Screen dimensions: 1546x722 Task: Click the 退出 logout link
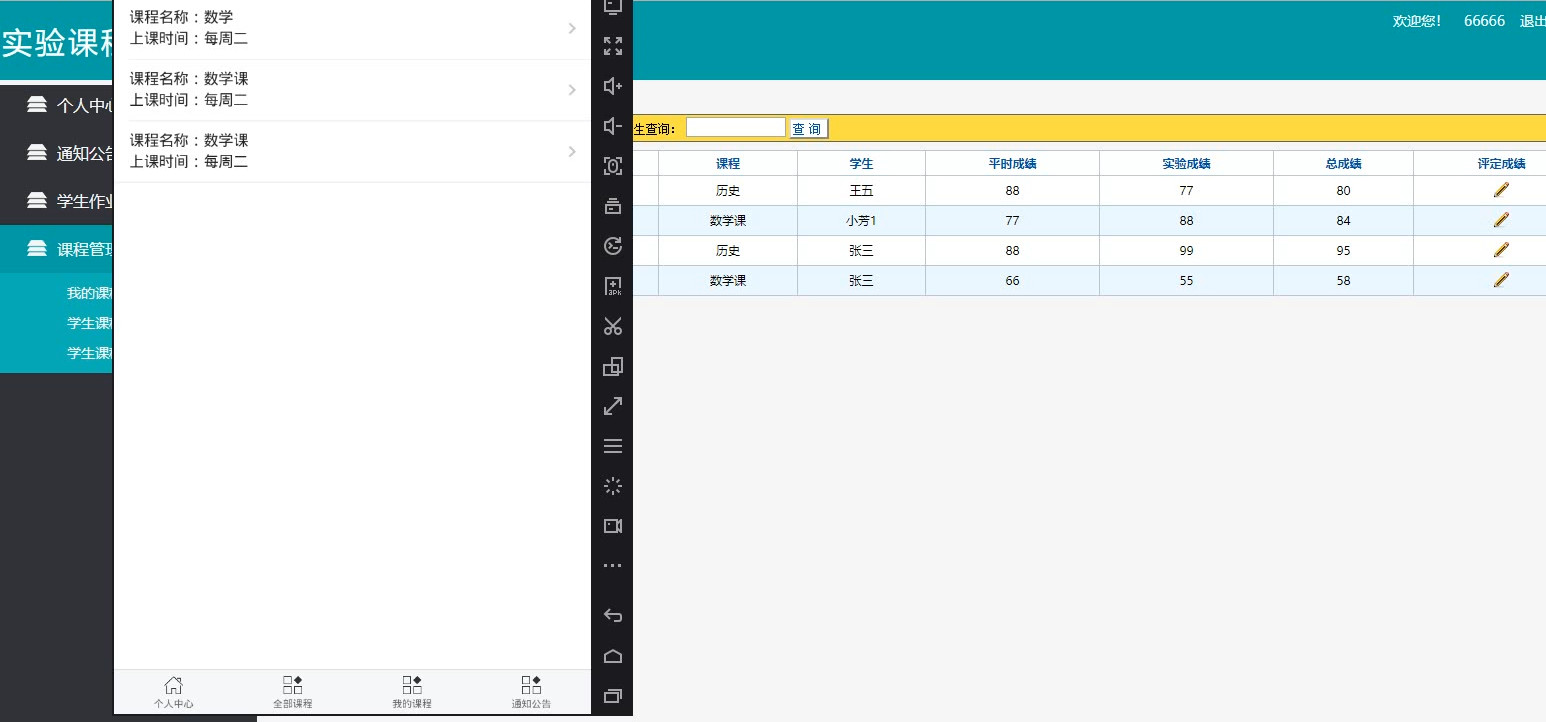(x=1532, y=21)
